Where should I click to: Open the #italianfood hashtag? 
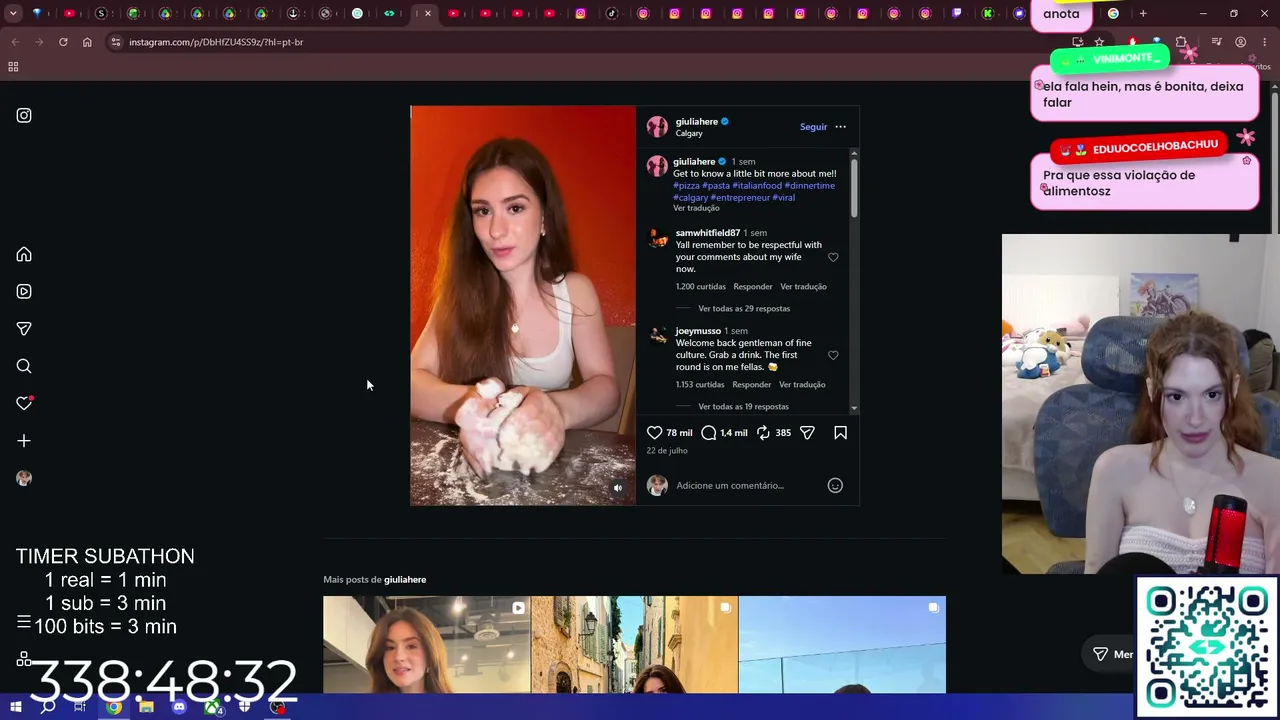coord(757,186)
